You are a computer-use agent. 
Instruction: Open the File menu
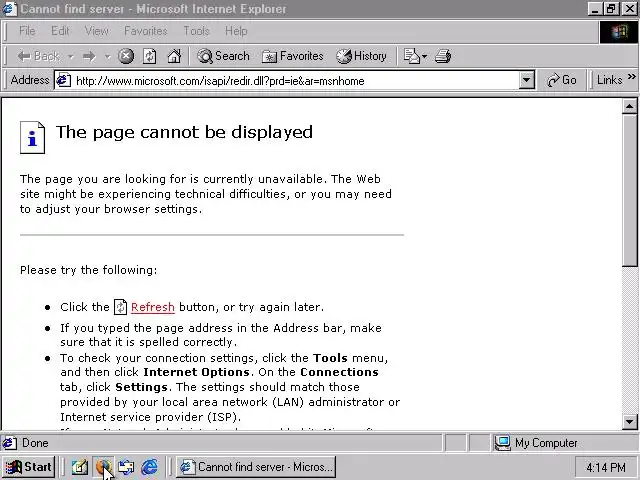[x=27, y=31]
